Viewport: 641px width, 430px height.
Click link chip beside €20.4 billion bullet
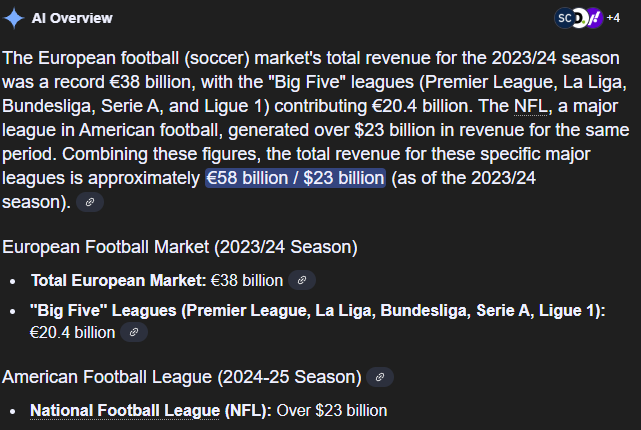tap(134, 332)
